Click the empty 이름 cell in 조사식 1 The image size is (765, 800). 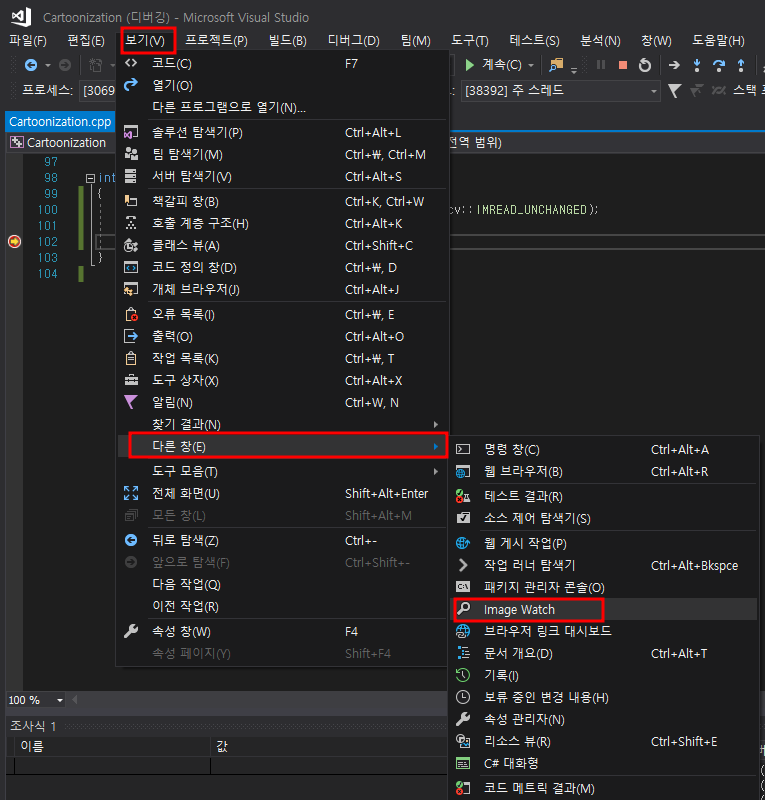pyautogui.click(x=112, y=766)
